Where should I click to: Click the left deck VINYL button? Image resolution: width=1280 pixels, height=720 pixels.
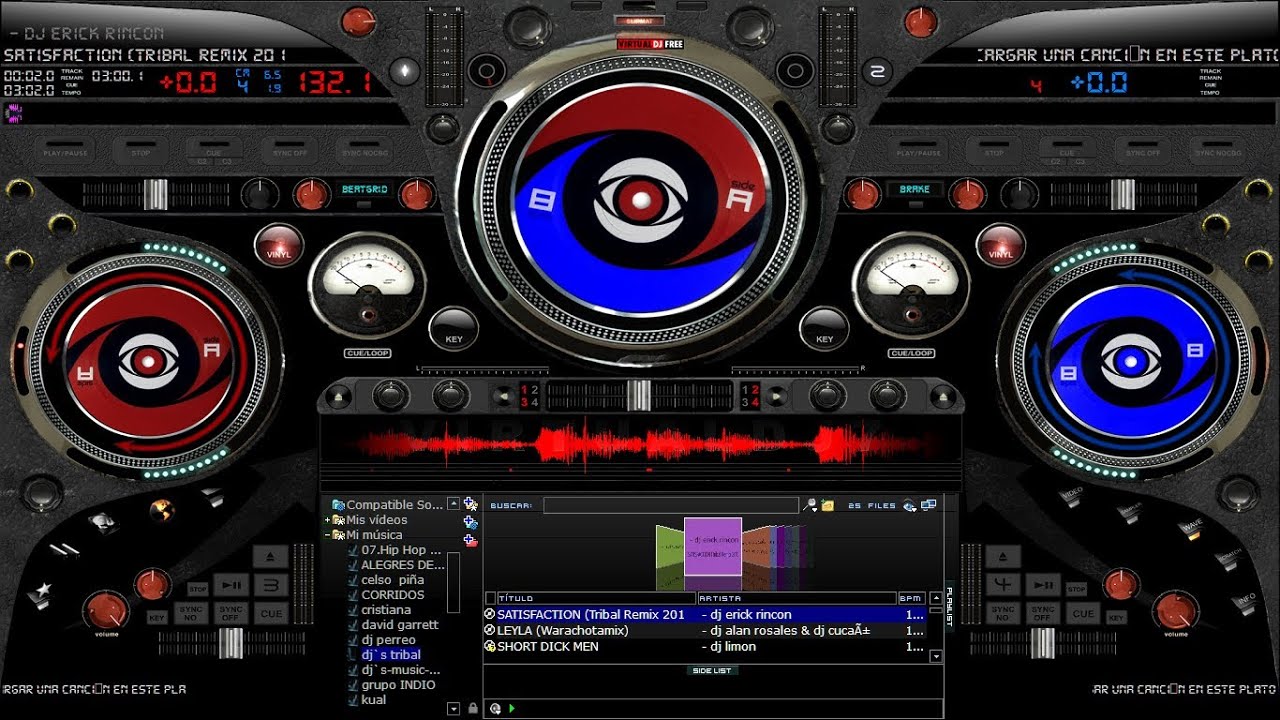click(x=279, y=245)
